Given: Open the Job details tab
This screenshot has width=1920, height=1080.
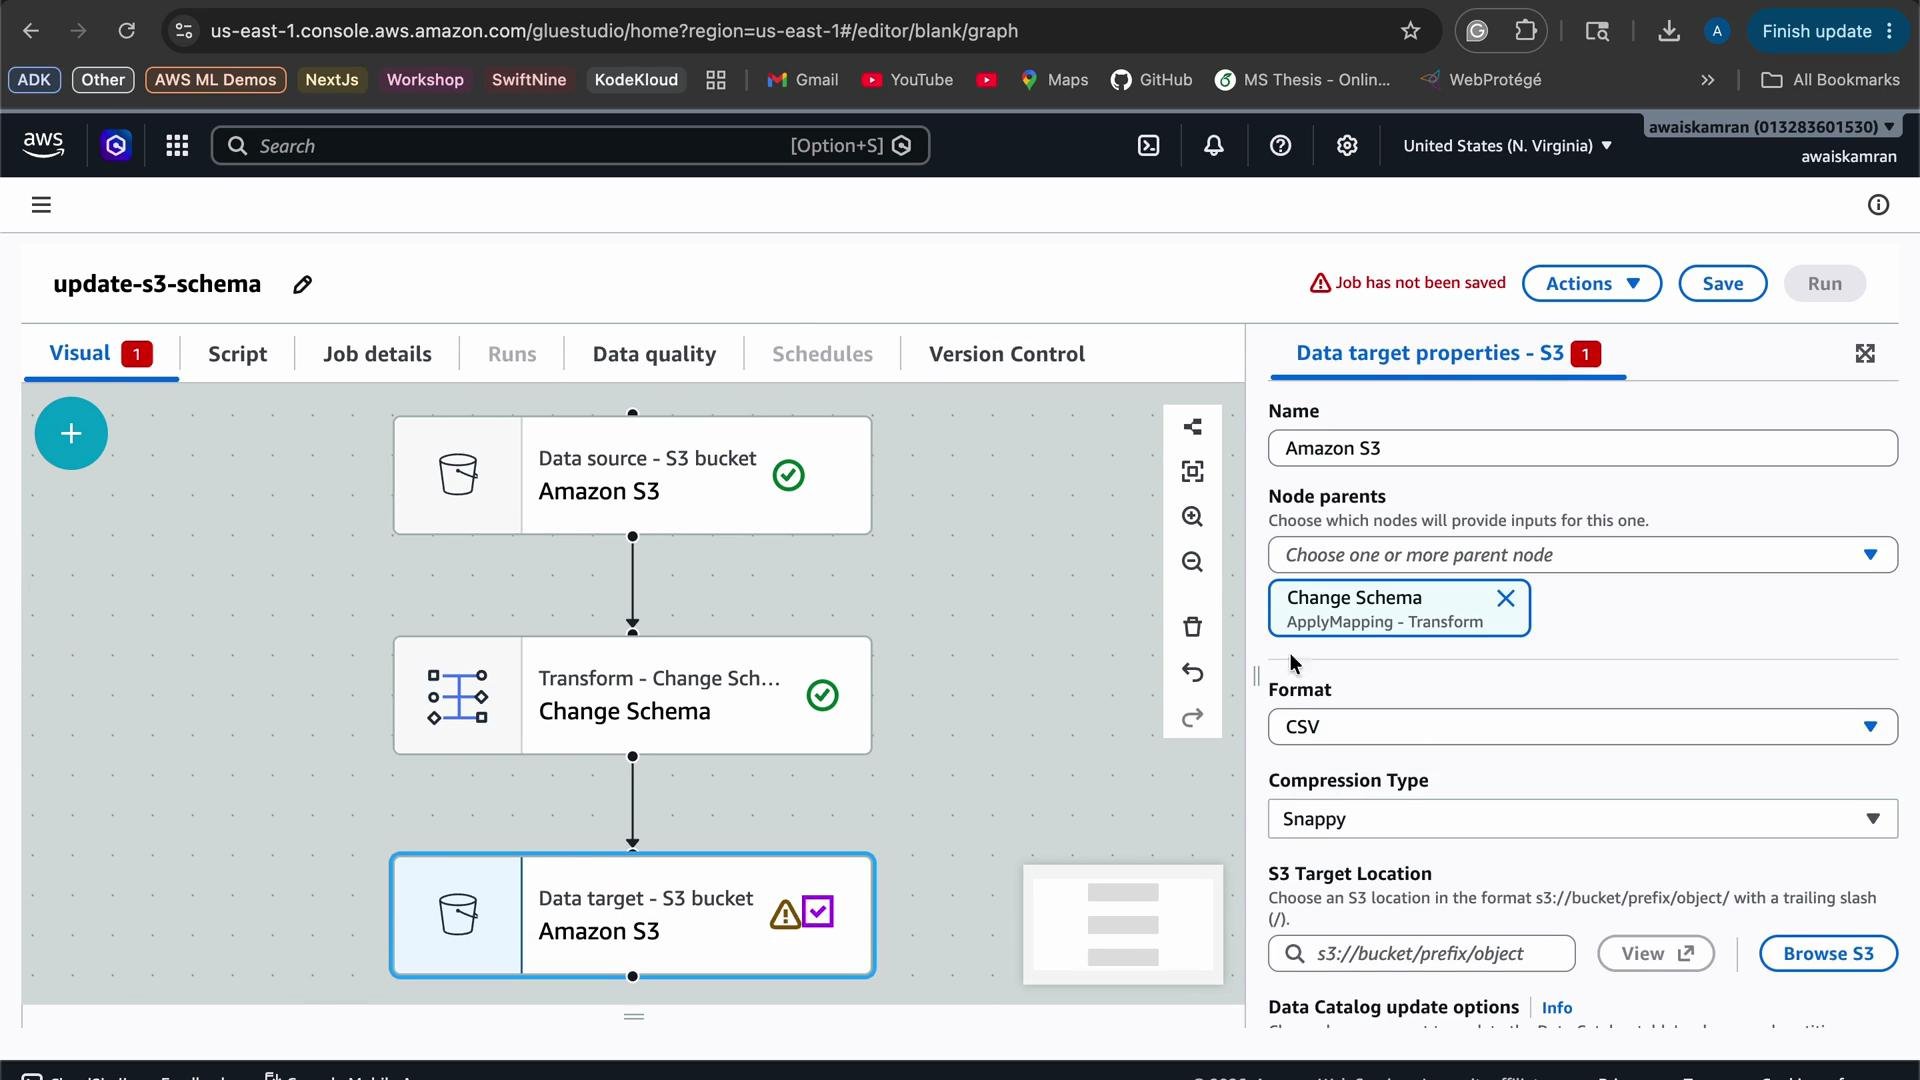Looking at the screenshot, I should 377,354.
